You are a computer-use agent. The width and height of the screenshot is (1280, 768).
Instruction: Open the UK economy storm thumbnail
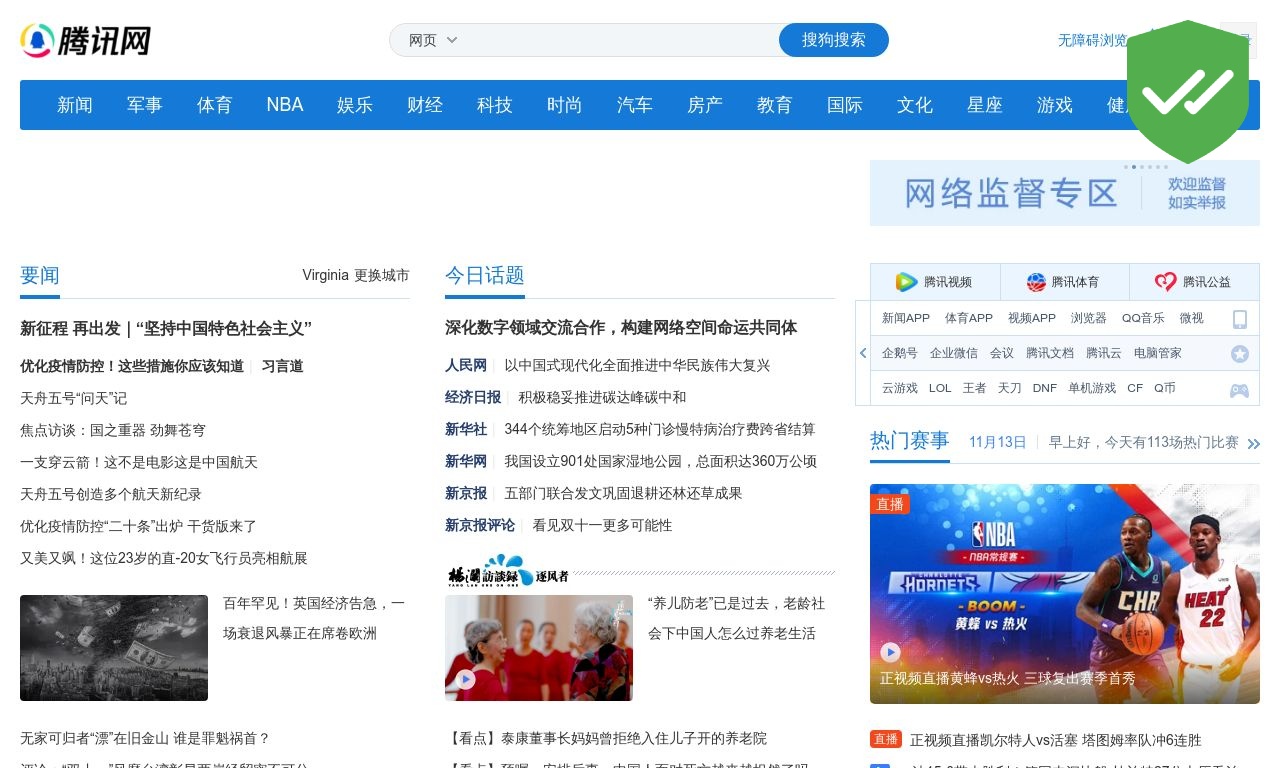point(114,648)
